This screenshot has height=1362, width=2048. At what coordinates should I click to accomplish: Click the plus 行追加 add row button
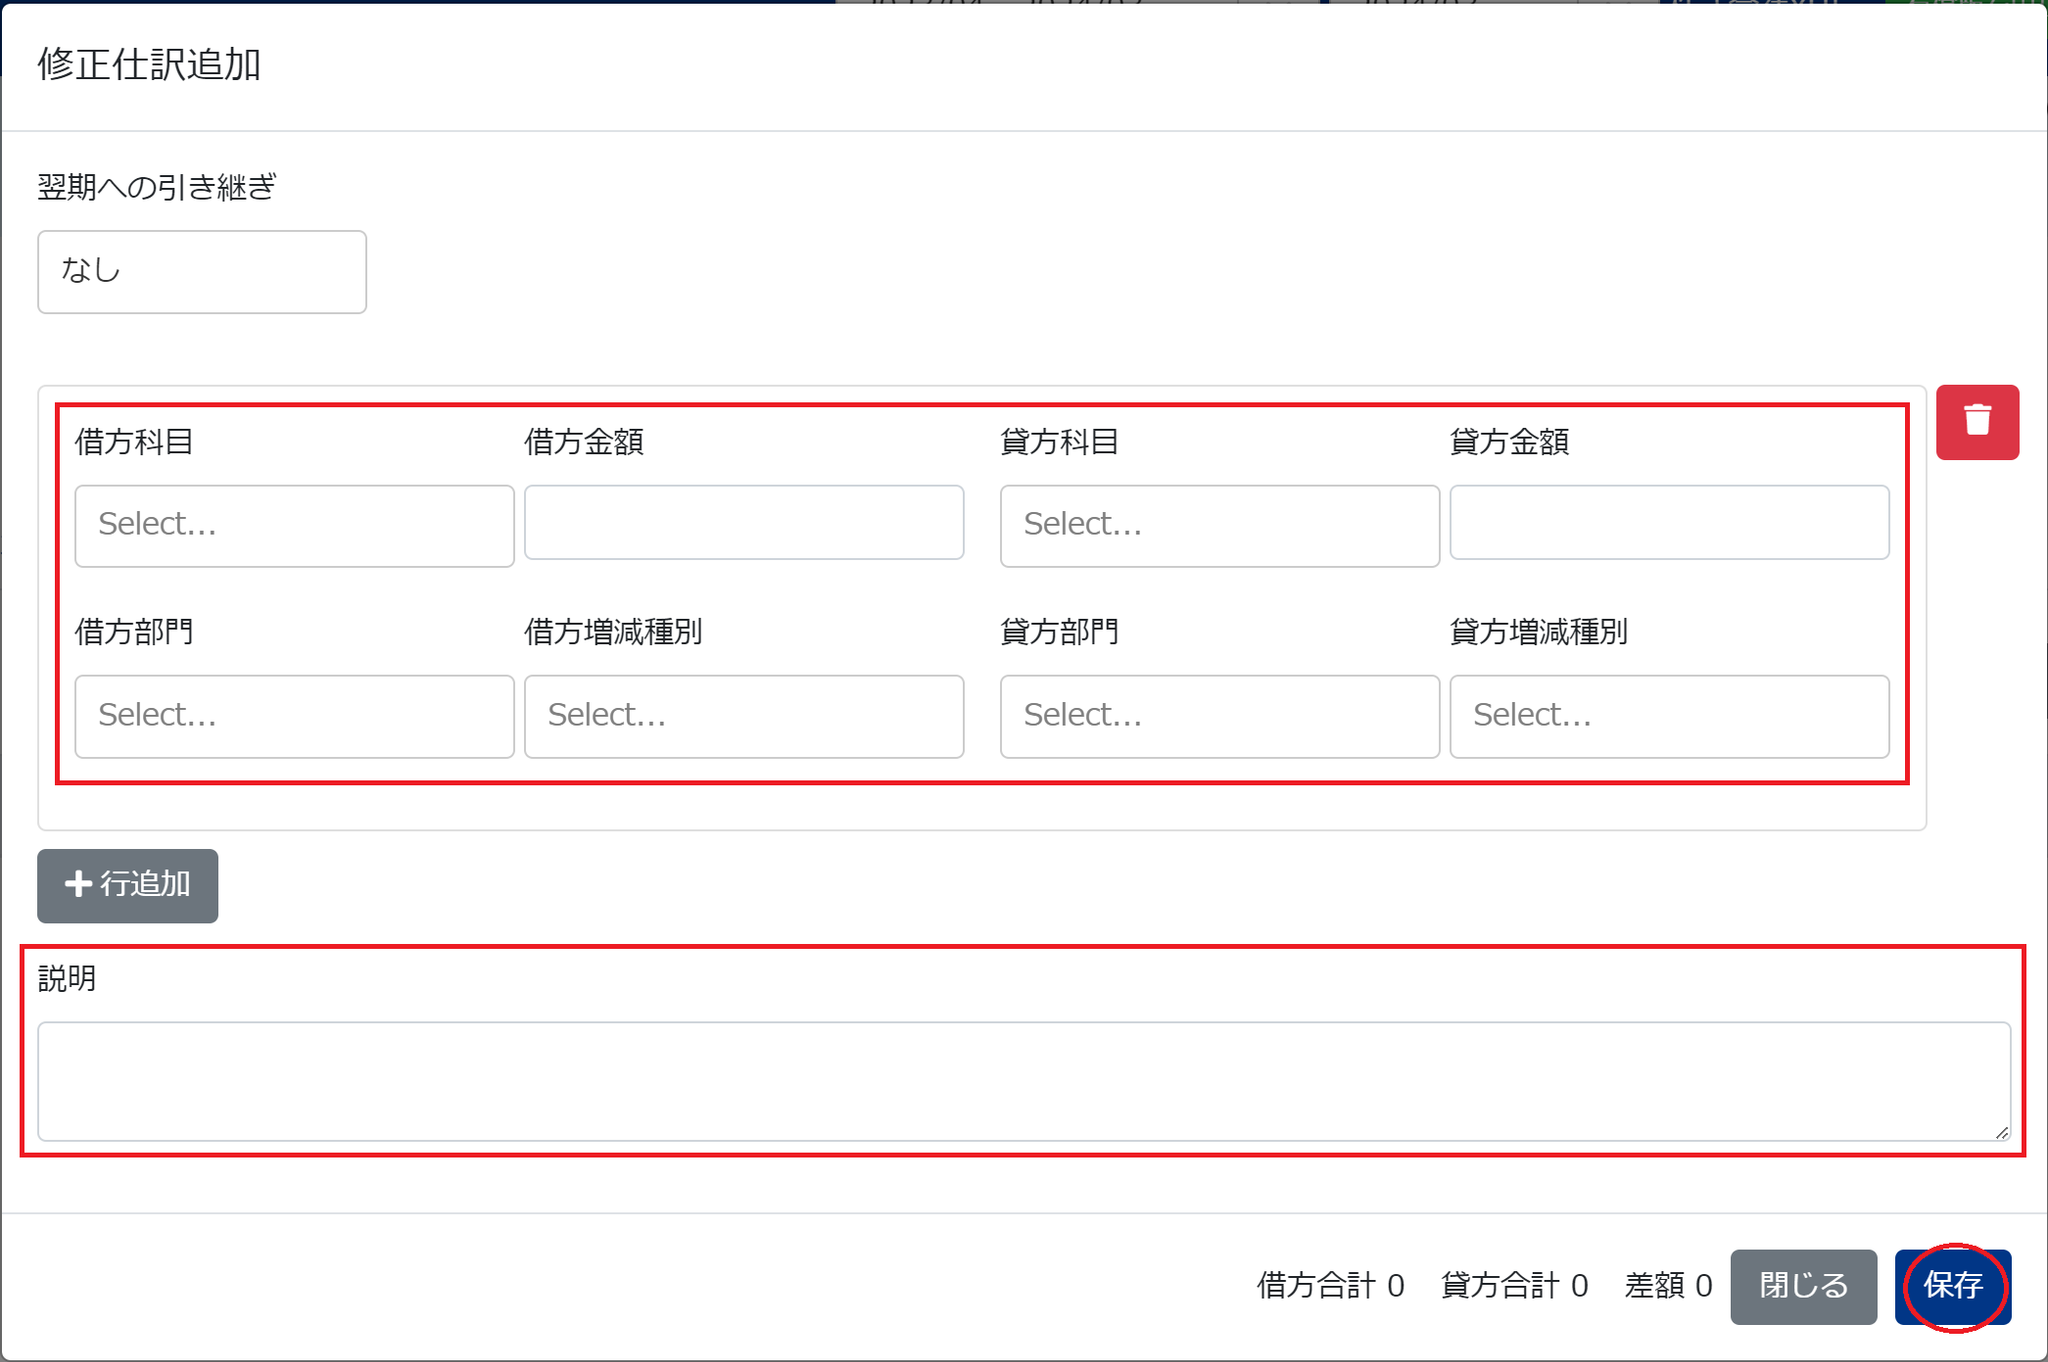click(127, 885)
